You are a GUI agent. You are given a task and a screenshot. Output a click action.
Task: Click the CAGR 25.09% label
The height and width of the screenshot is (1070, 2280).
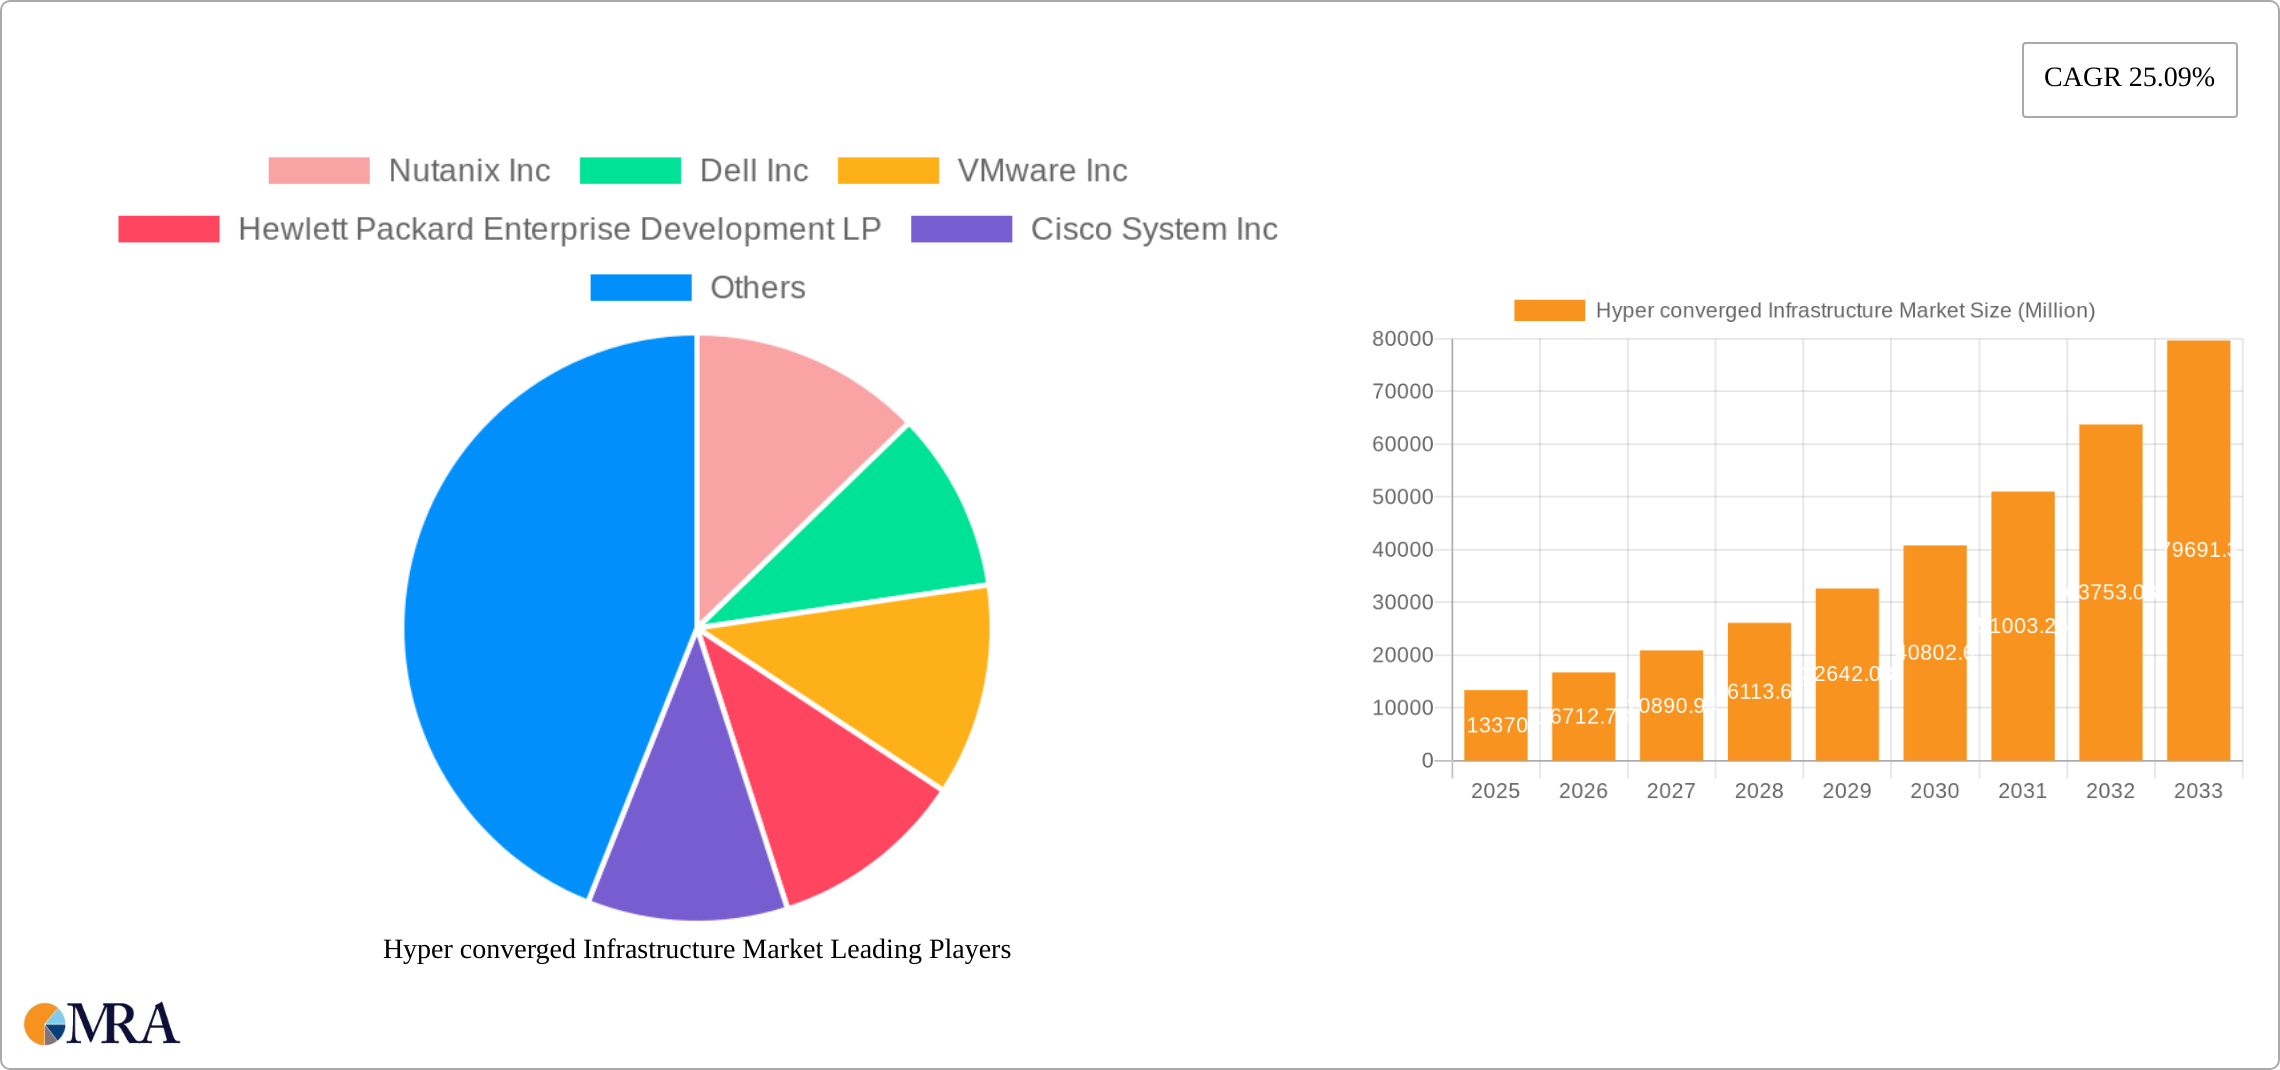click(x=2128, y=77)
